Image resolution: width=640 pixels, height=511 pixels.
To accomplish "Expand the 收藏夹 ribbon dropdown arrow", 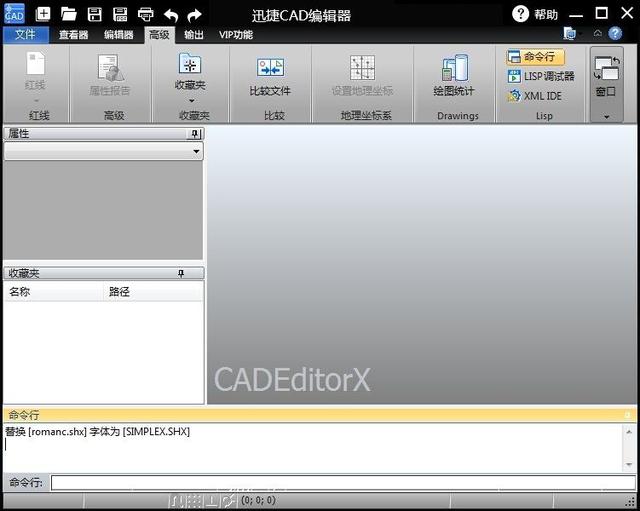I will 191,101.
